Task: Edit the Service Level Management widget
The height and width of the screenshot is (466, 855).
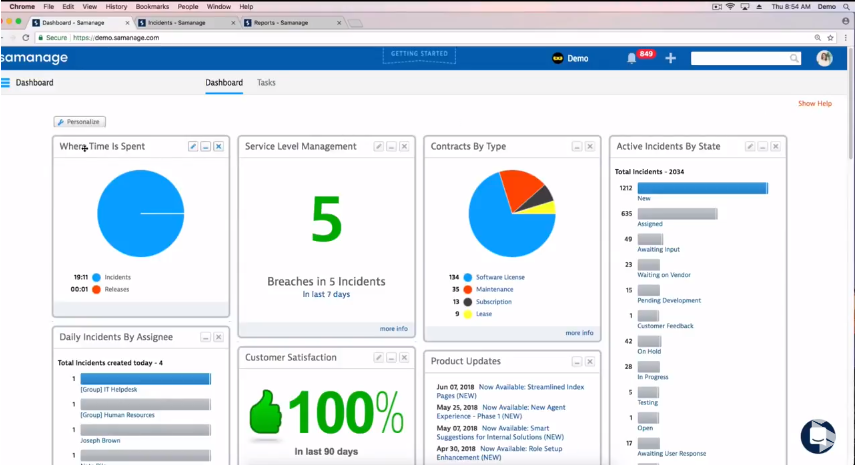Action: [379, 147]
